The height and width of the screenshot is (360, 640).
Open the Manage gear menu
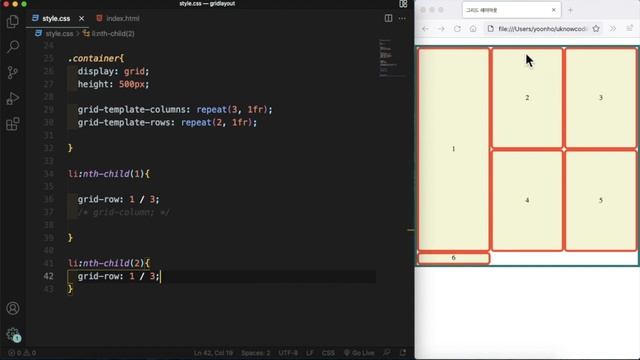(13, 334)
